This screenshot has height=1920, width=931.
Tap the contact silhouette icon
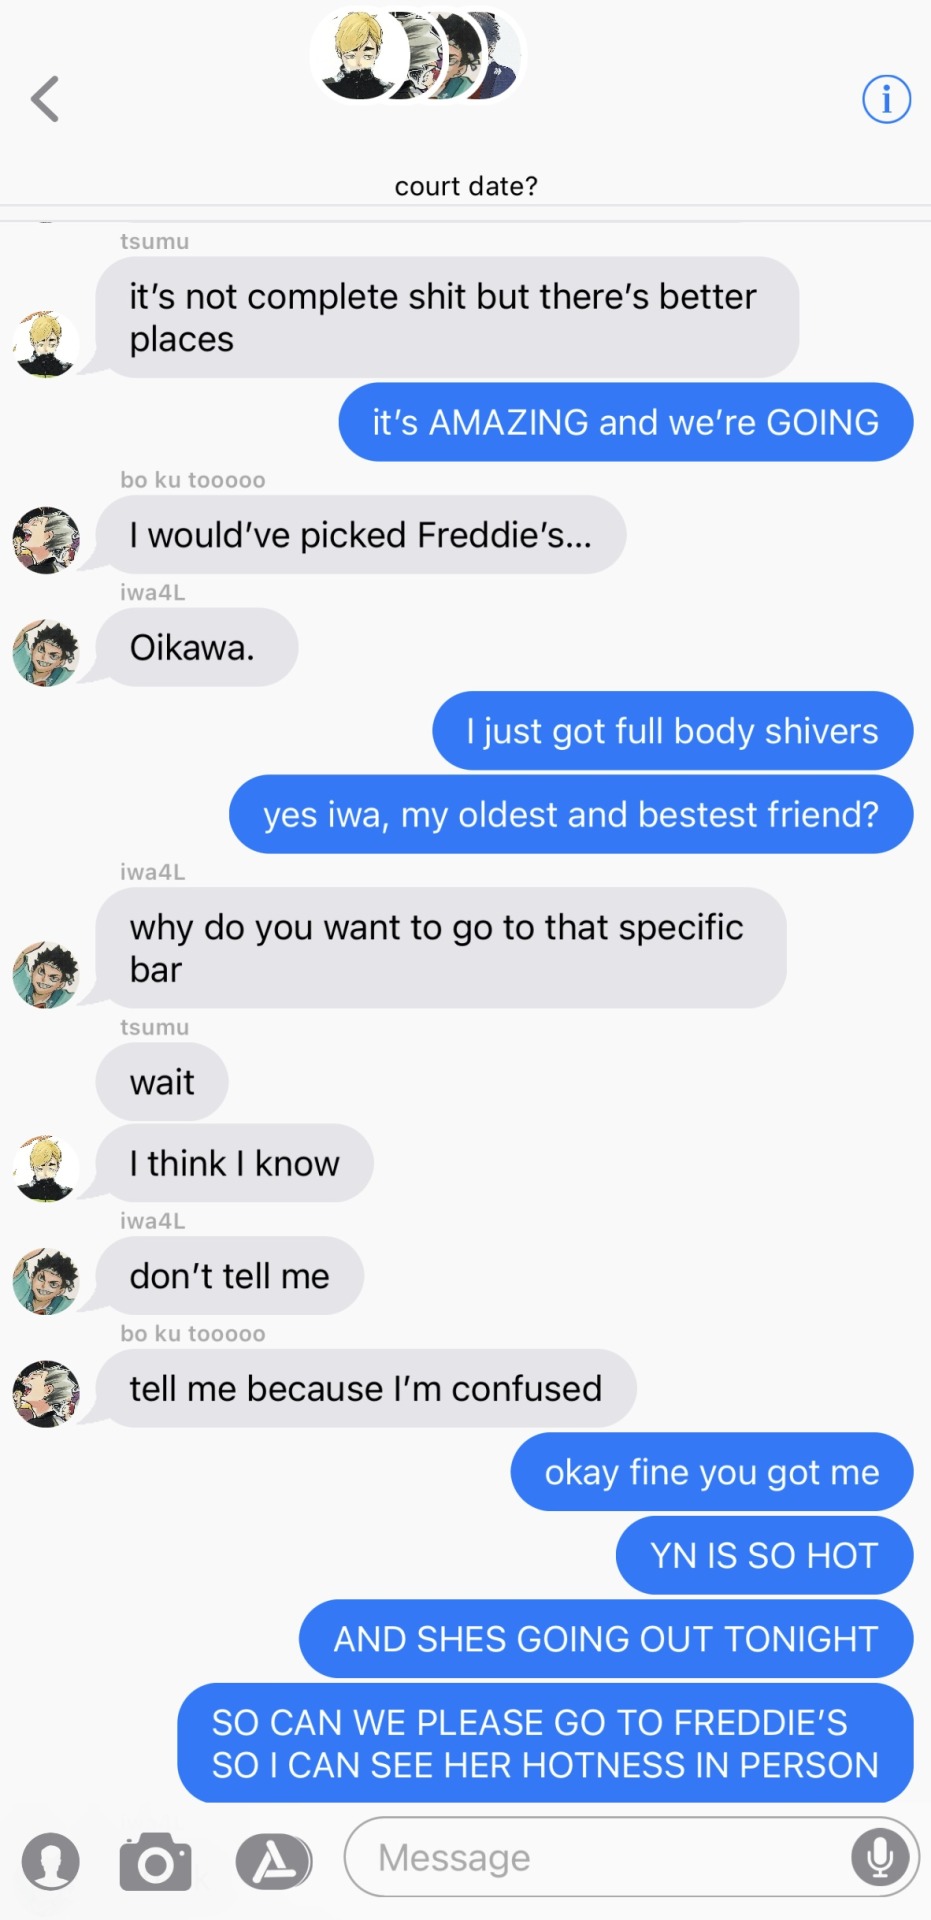(50, 1861)
